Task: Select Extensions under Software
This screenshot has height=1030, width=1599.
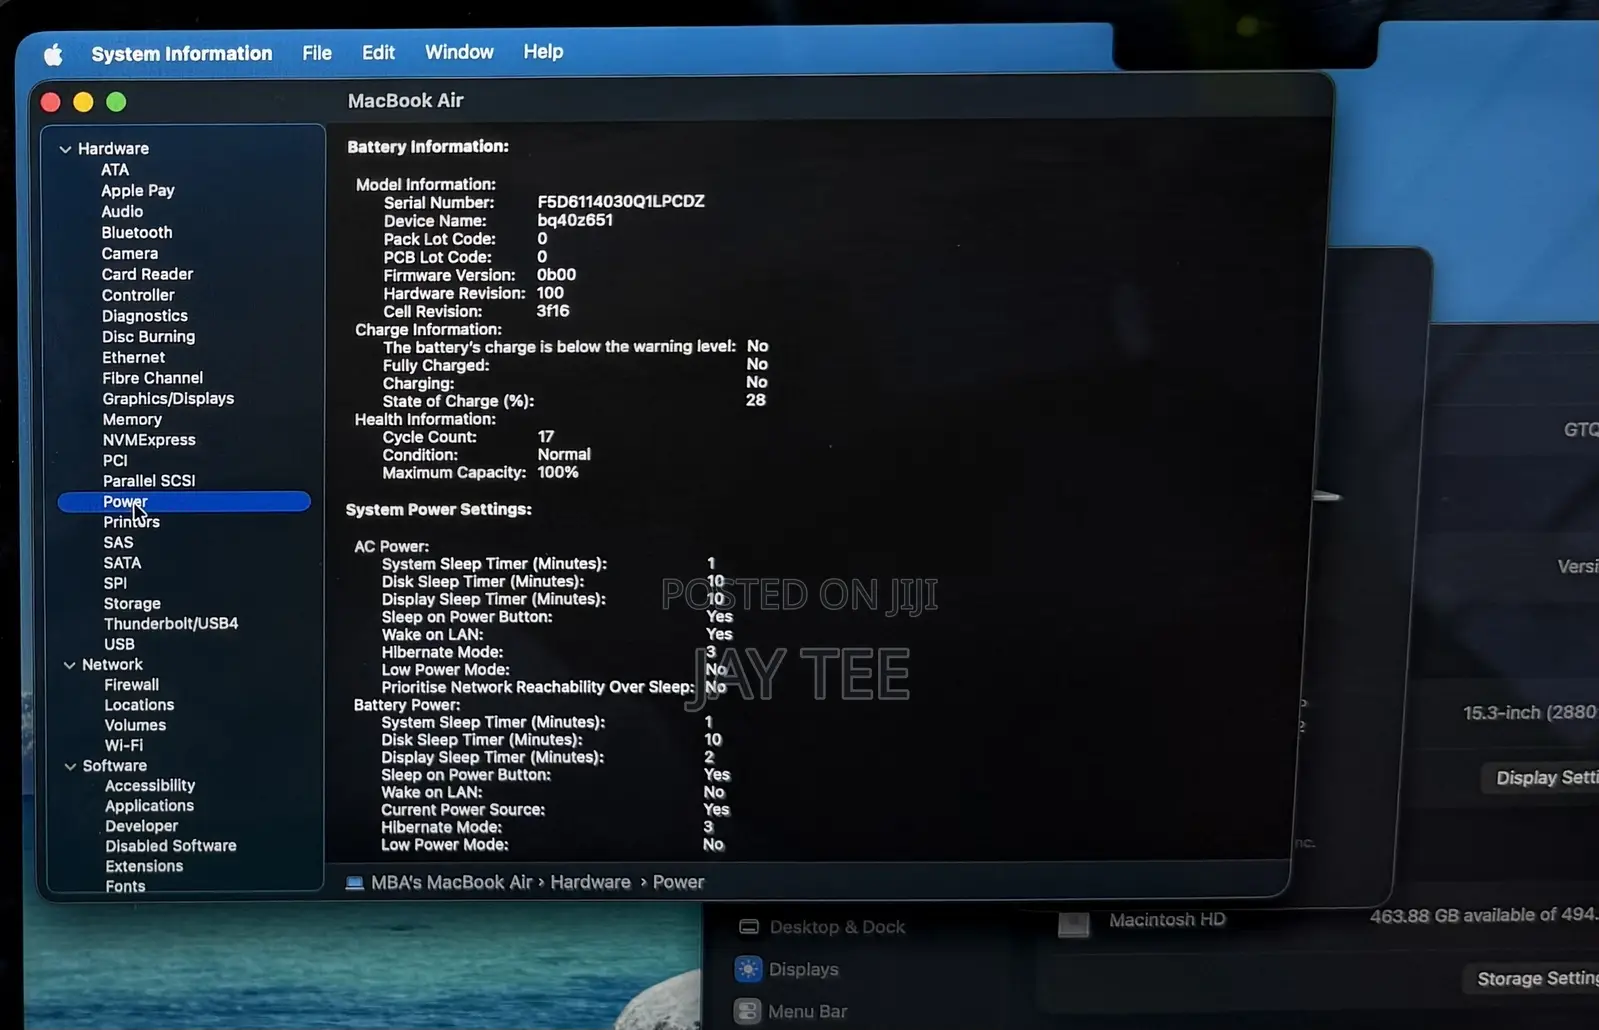Action: [x=144, y=867]
